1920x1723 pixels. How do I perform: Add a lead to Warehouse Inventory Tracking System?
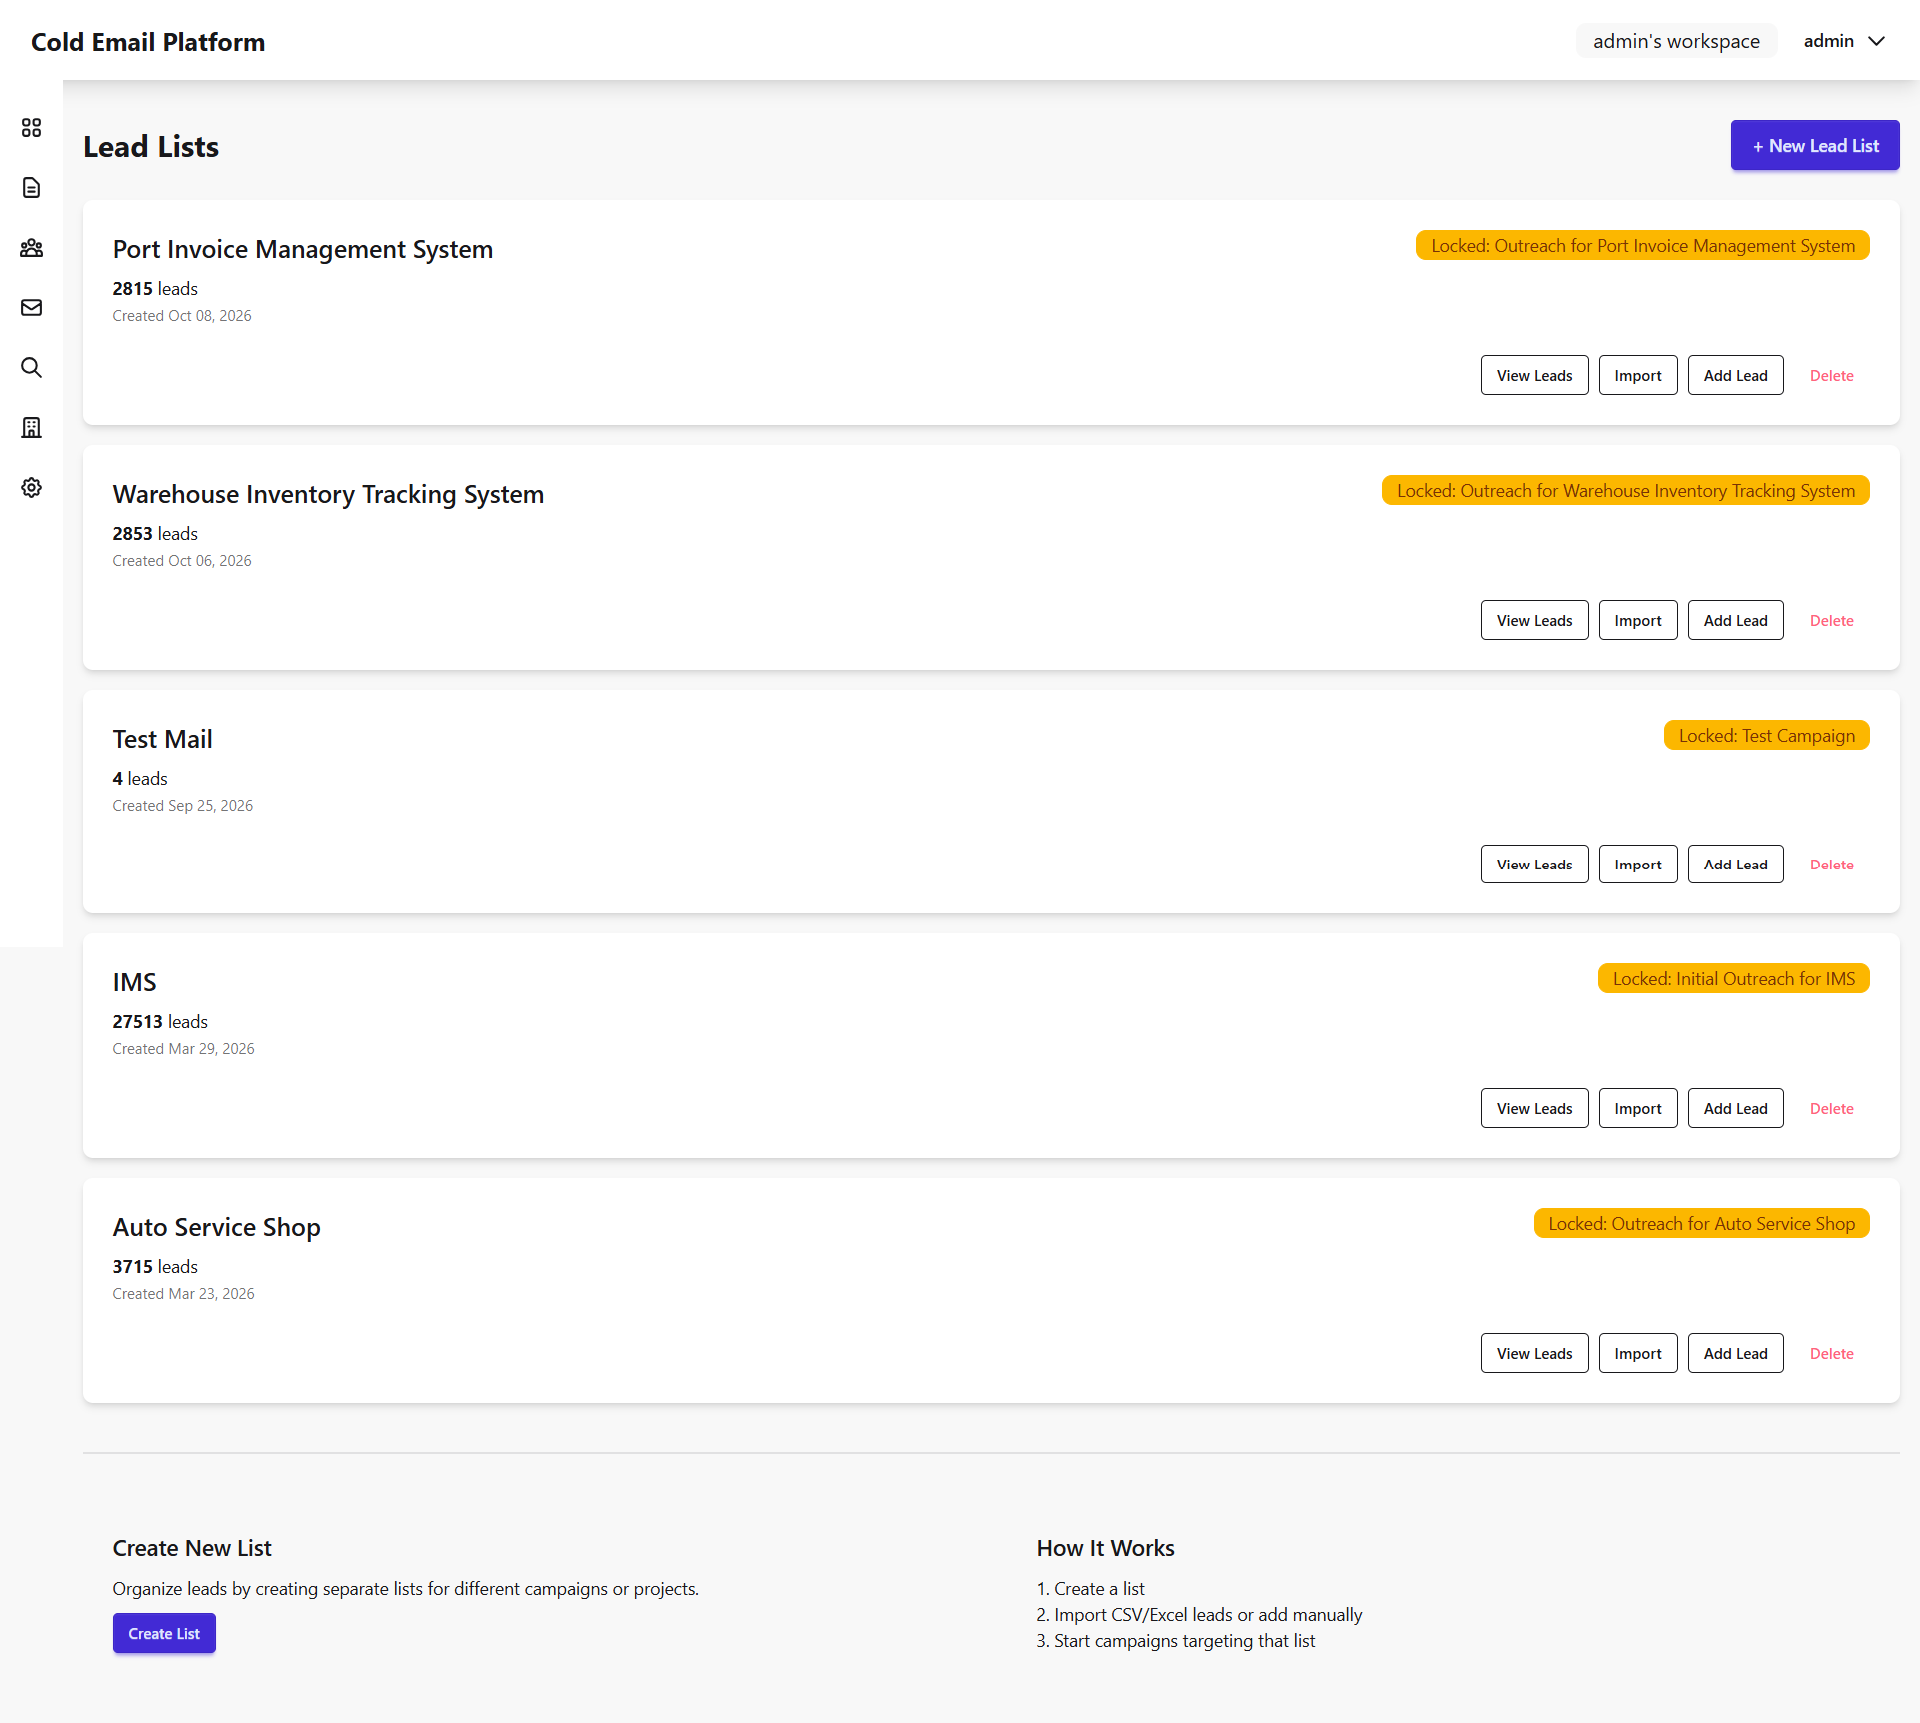pos(1735,621)
